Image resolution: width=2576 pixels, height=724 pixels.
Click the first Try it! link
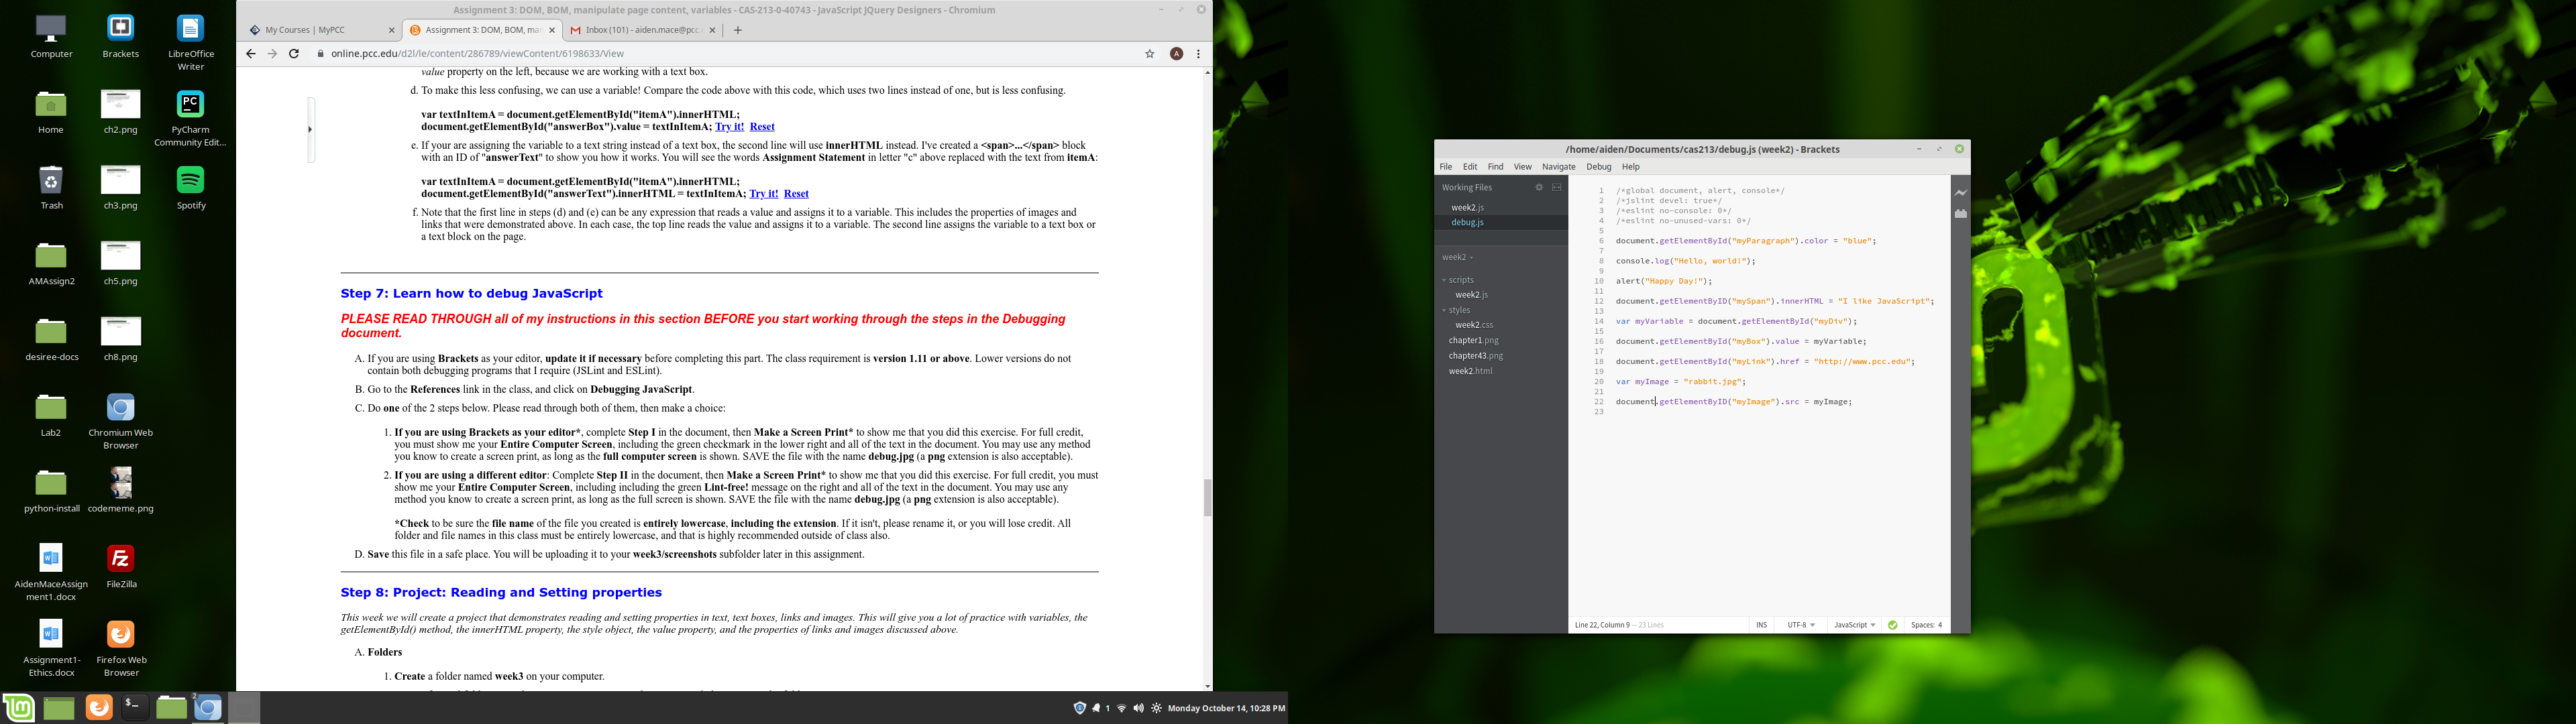pyautogui.click(x=729, y=127)
